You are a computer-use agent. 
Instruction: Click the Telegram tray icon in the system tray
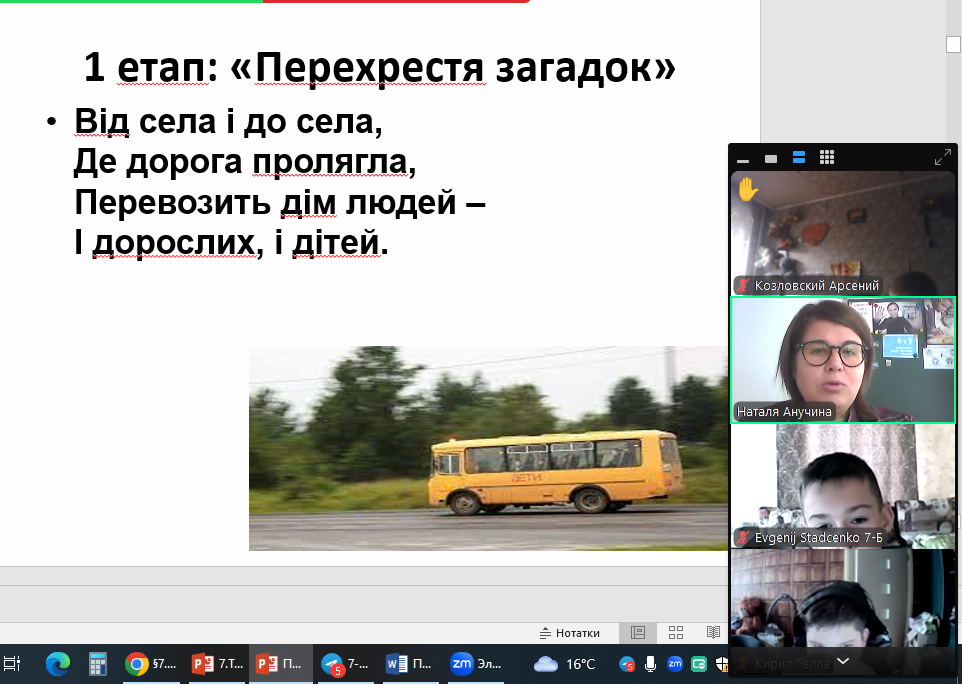[627, 664]
